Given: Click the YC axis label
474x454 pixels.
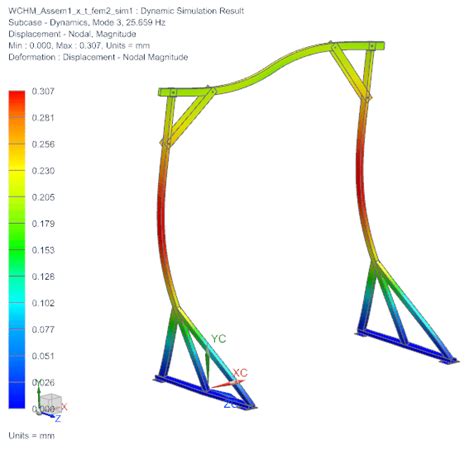Looking at the screenshot, I should pos(219,339).
